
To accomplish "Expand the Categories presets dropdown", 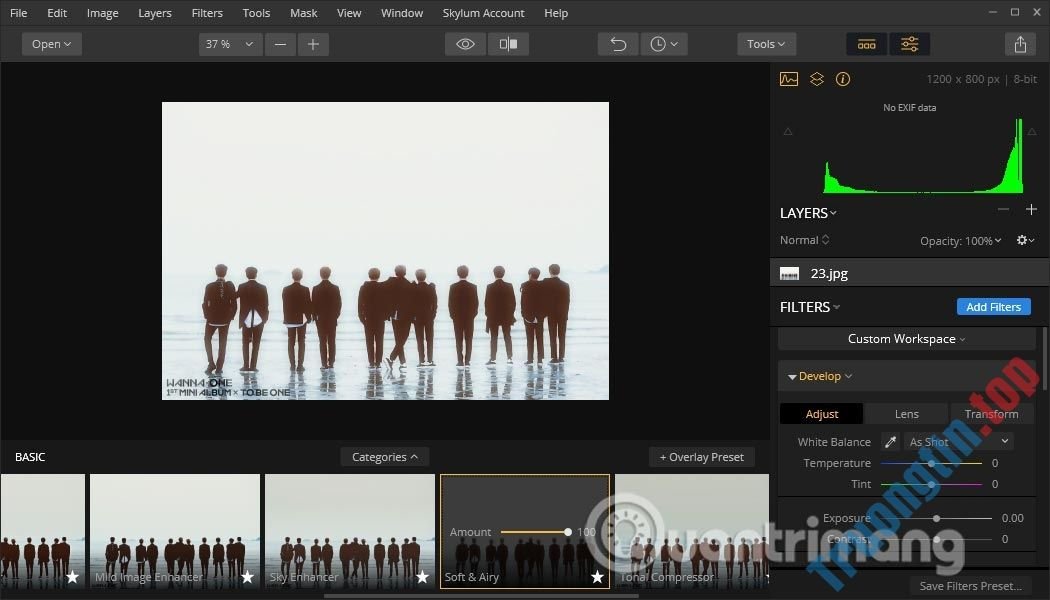I will (385, 457).
